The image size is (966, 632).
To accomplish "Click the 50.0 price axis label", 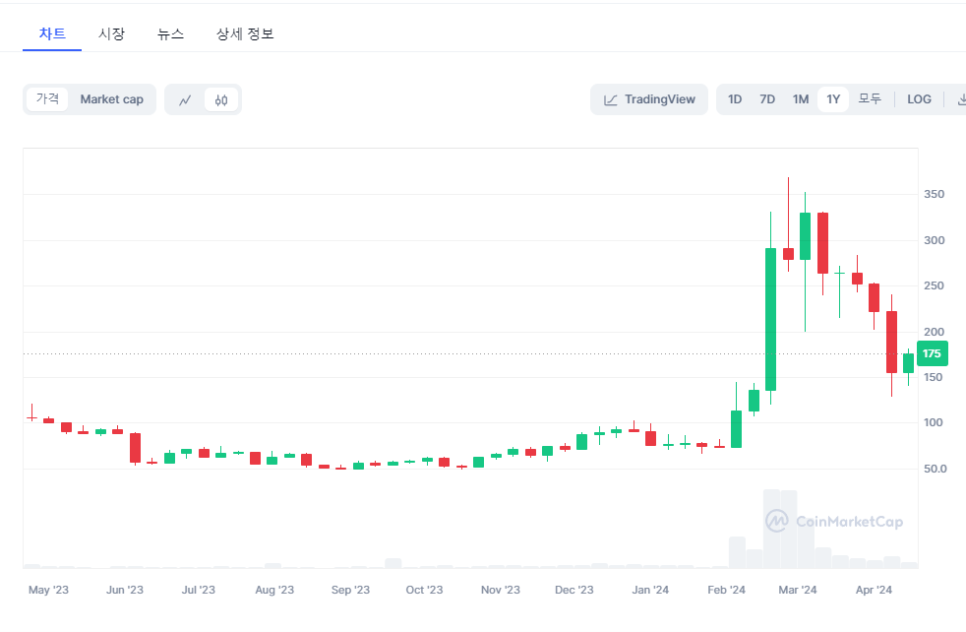I will 935,469.
